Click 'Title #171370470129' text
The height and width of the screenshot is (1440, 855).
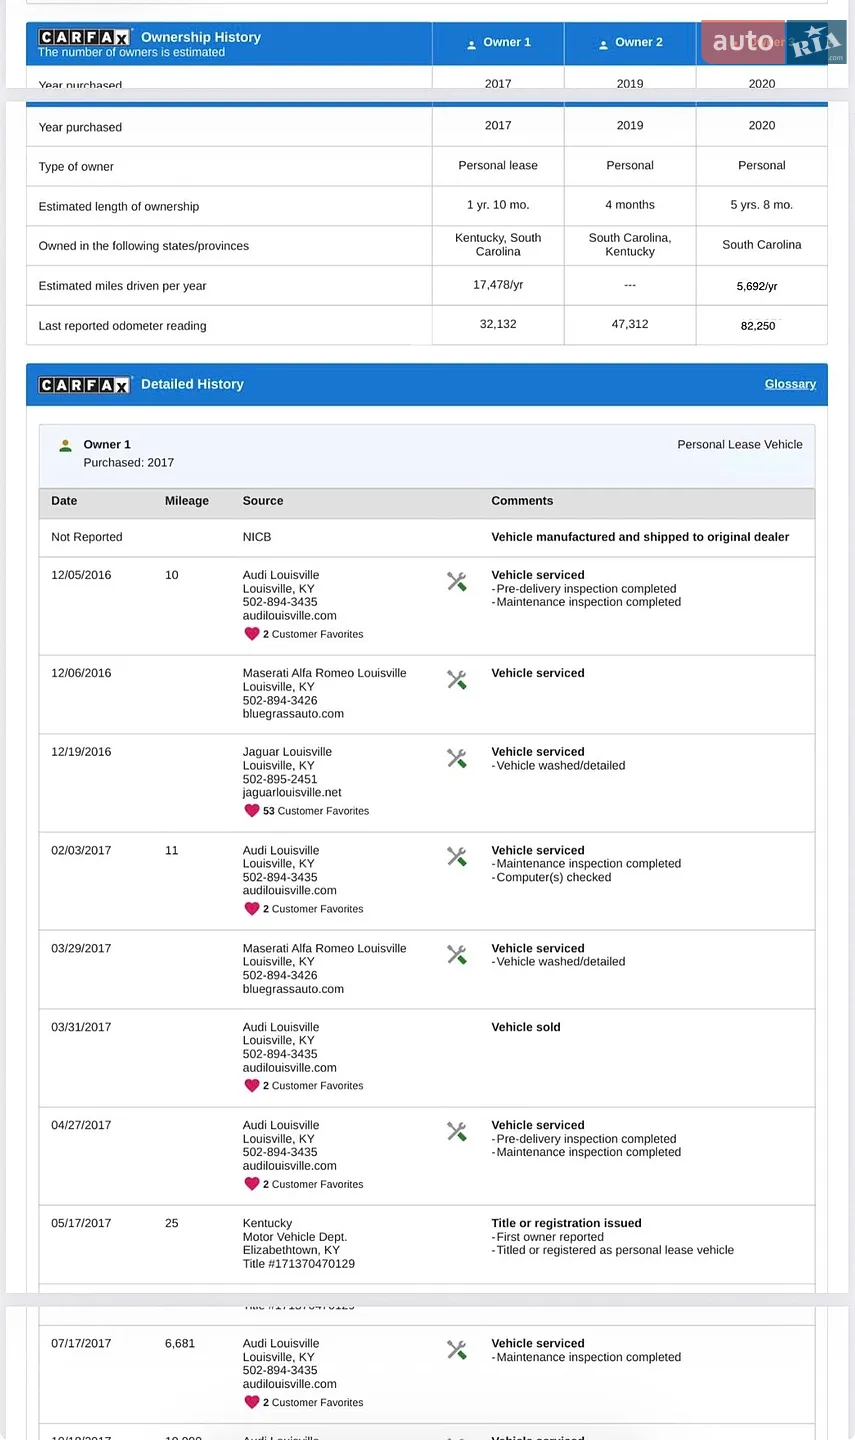coord(299,1264)
